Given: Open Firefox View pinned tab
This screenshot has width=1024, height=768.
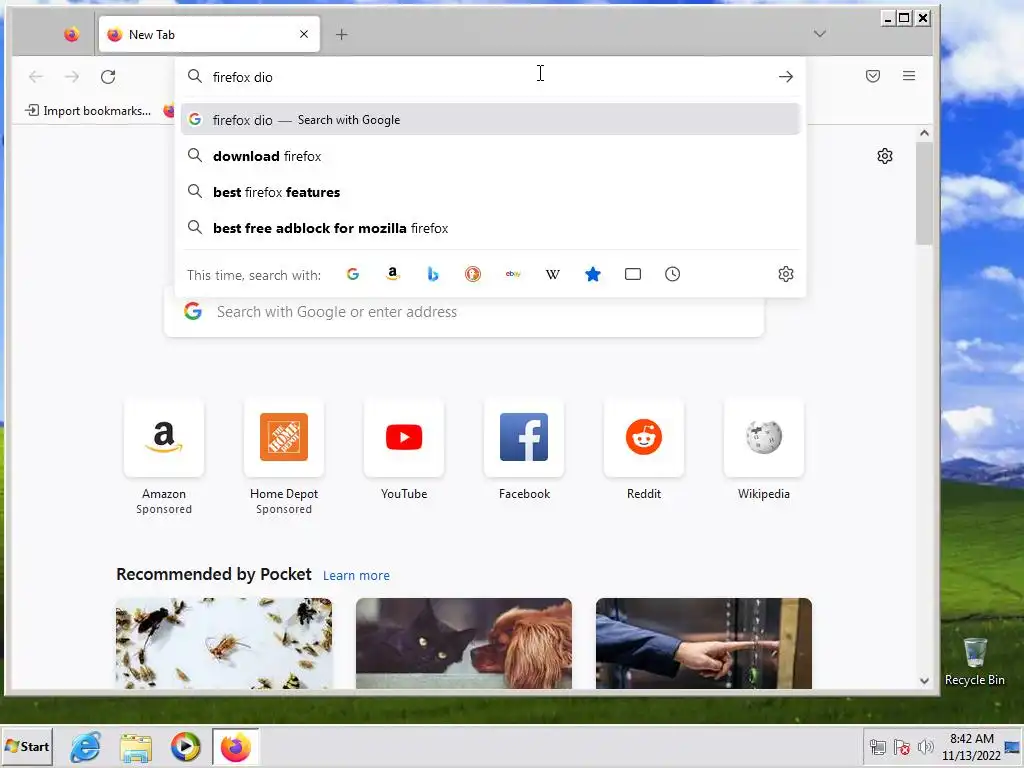Looking at the screenshot, I should pos(71,34).
